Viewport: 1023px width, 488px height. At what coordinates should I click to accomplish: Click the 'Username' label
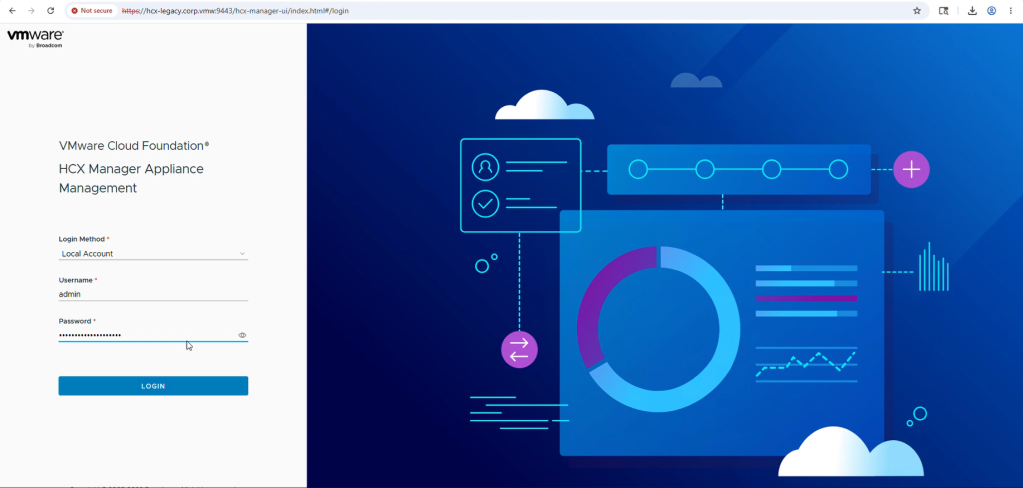[x=76, y=280]
